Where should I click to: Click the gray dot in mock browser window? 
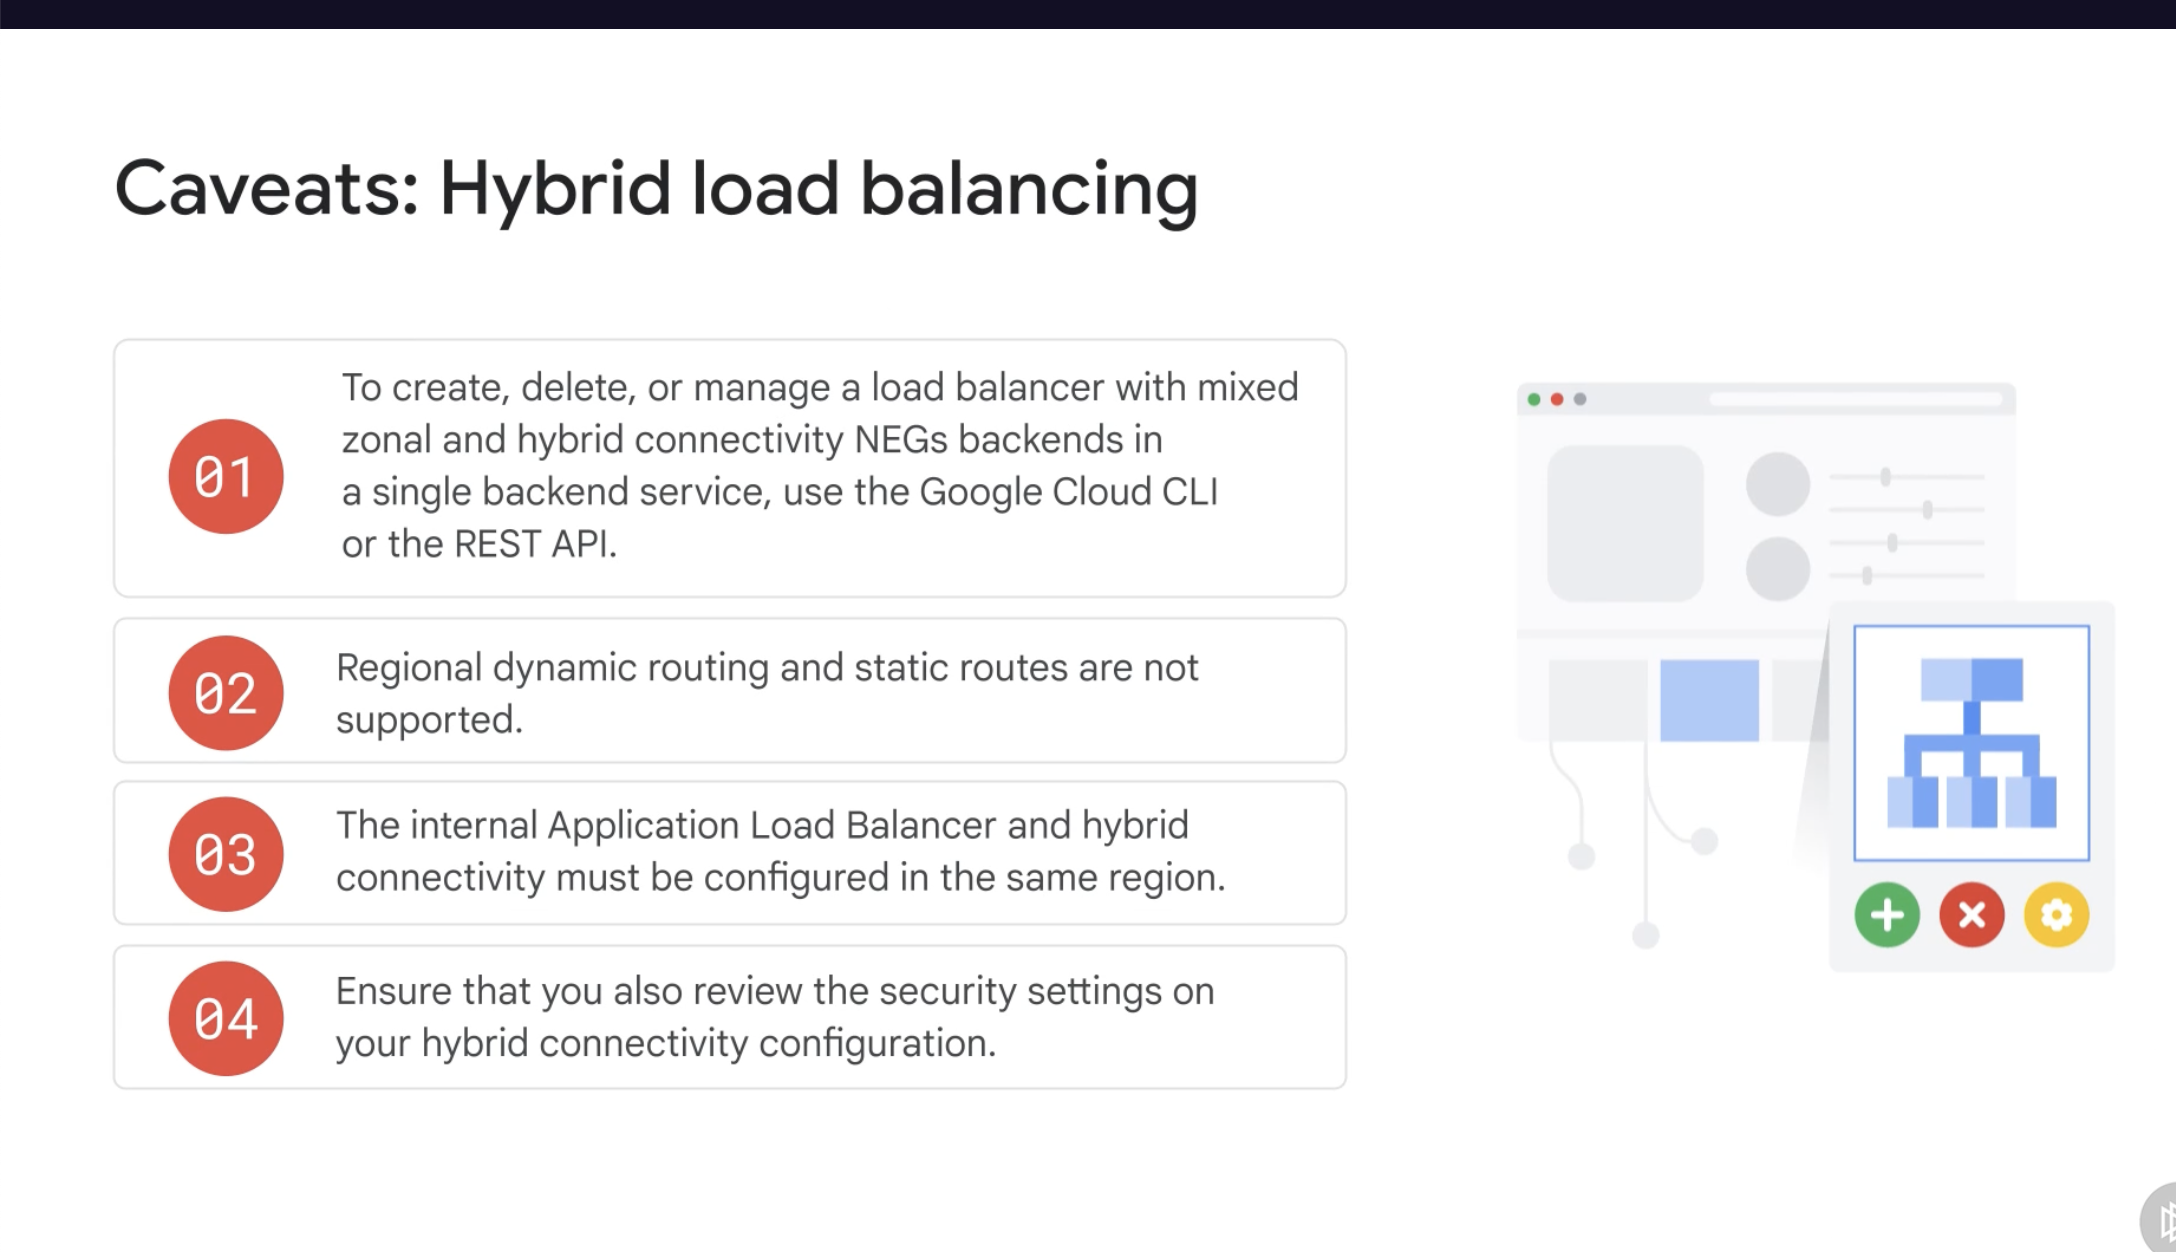pyautogui.click(x=1580, y=399)
